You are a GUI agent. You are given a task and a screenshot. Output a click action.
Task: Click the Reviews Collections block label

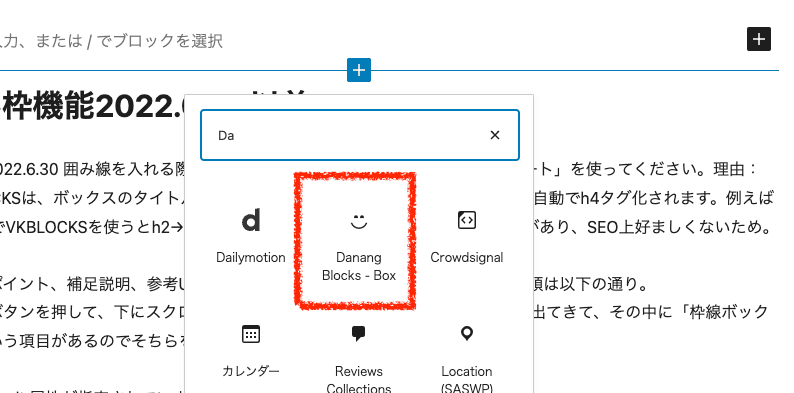359,380
